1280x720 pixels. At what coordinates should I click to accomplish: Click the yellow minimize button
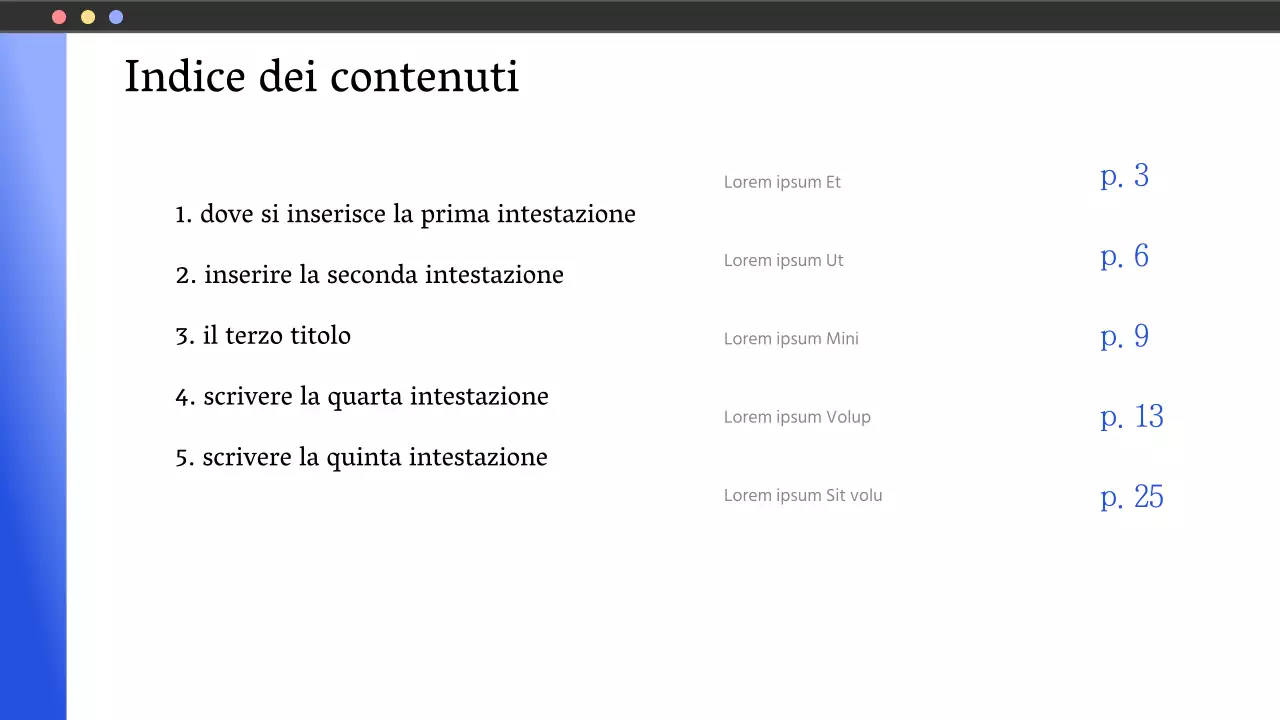point(87,16)
